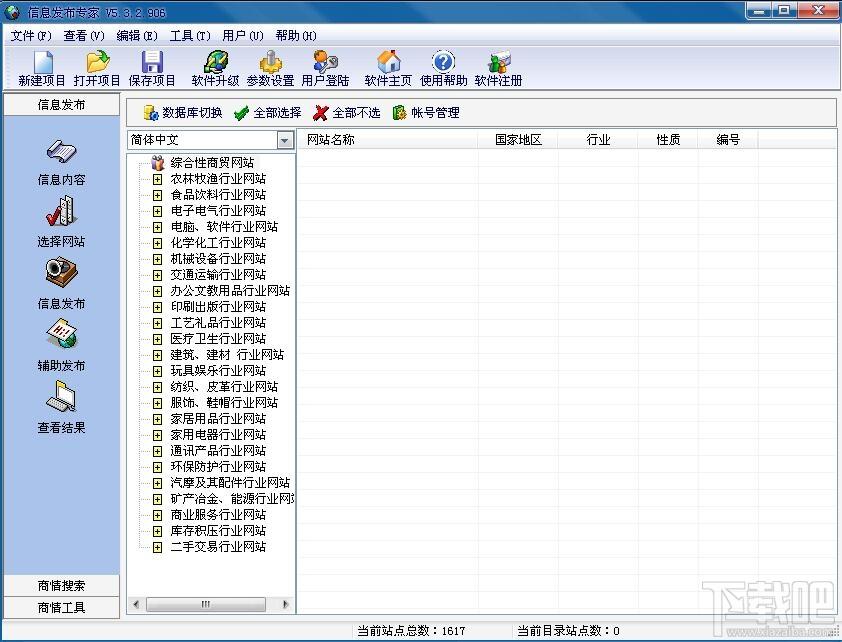Click 全部不选 to deselect all
This screenshot has height=642, width=842.
coord(346,113)
